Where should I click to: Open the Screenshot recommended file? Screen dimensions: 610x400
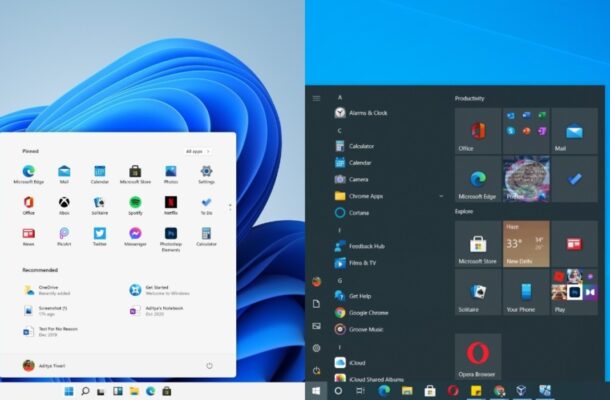45,311
